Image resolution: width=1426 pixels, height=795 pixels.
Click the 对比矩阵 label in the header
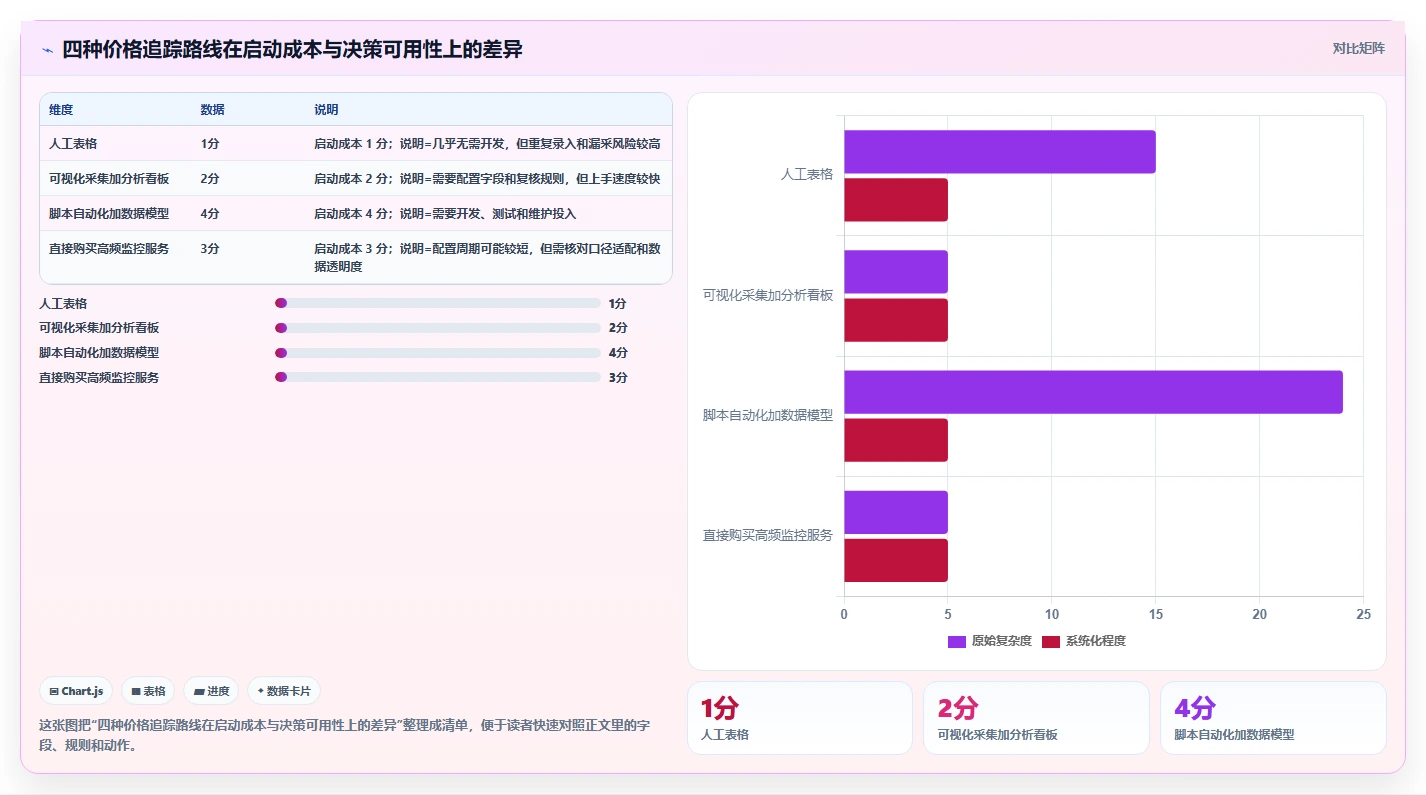coord(1358,48)
